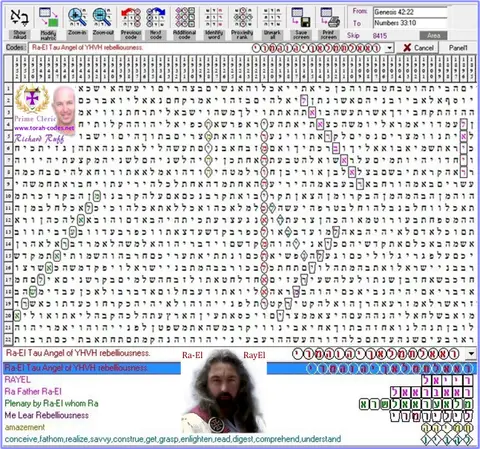Click the Area button
This screenshot has width=480, height=449.
click(x=433, y=35)
